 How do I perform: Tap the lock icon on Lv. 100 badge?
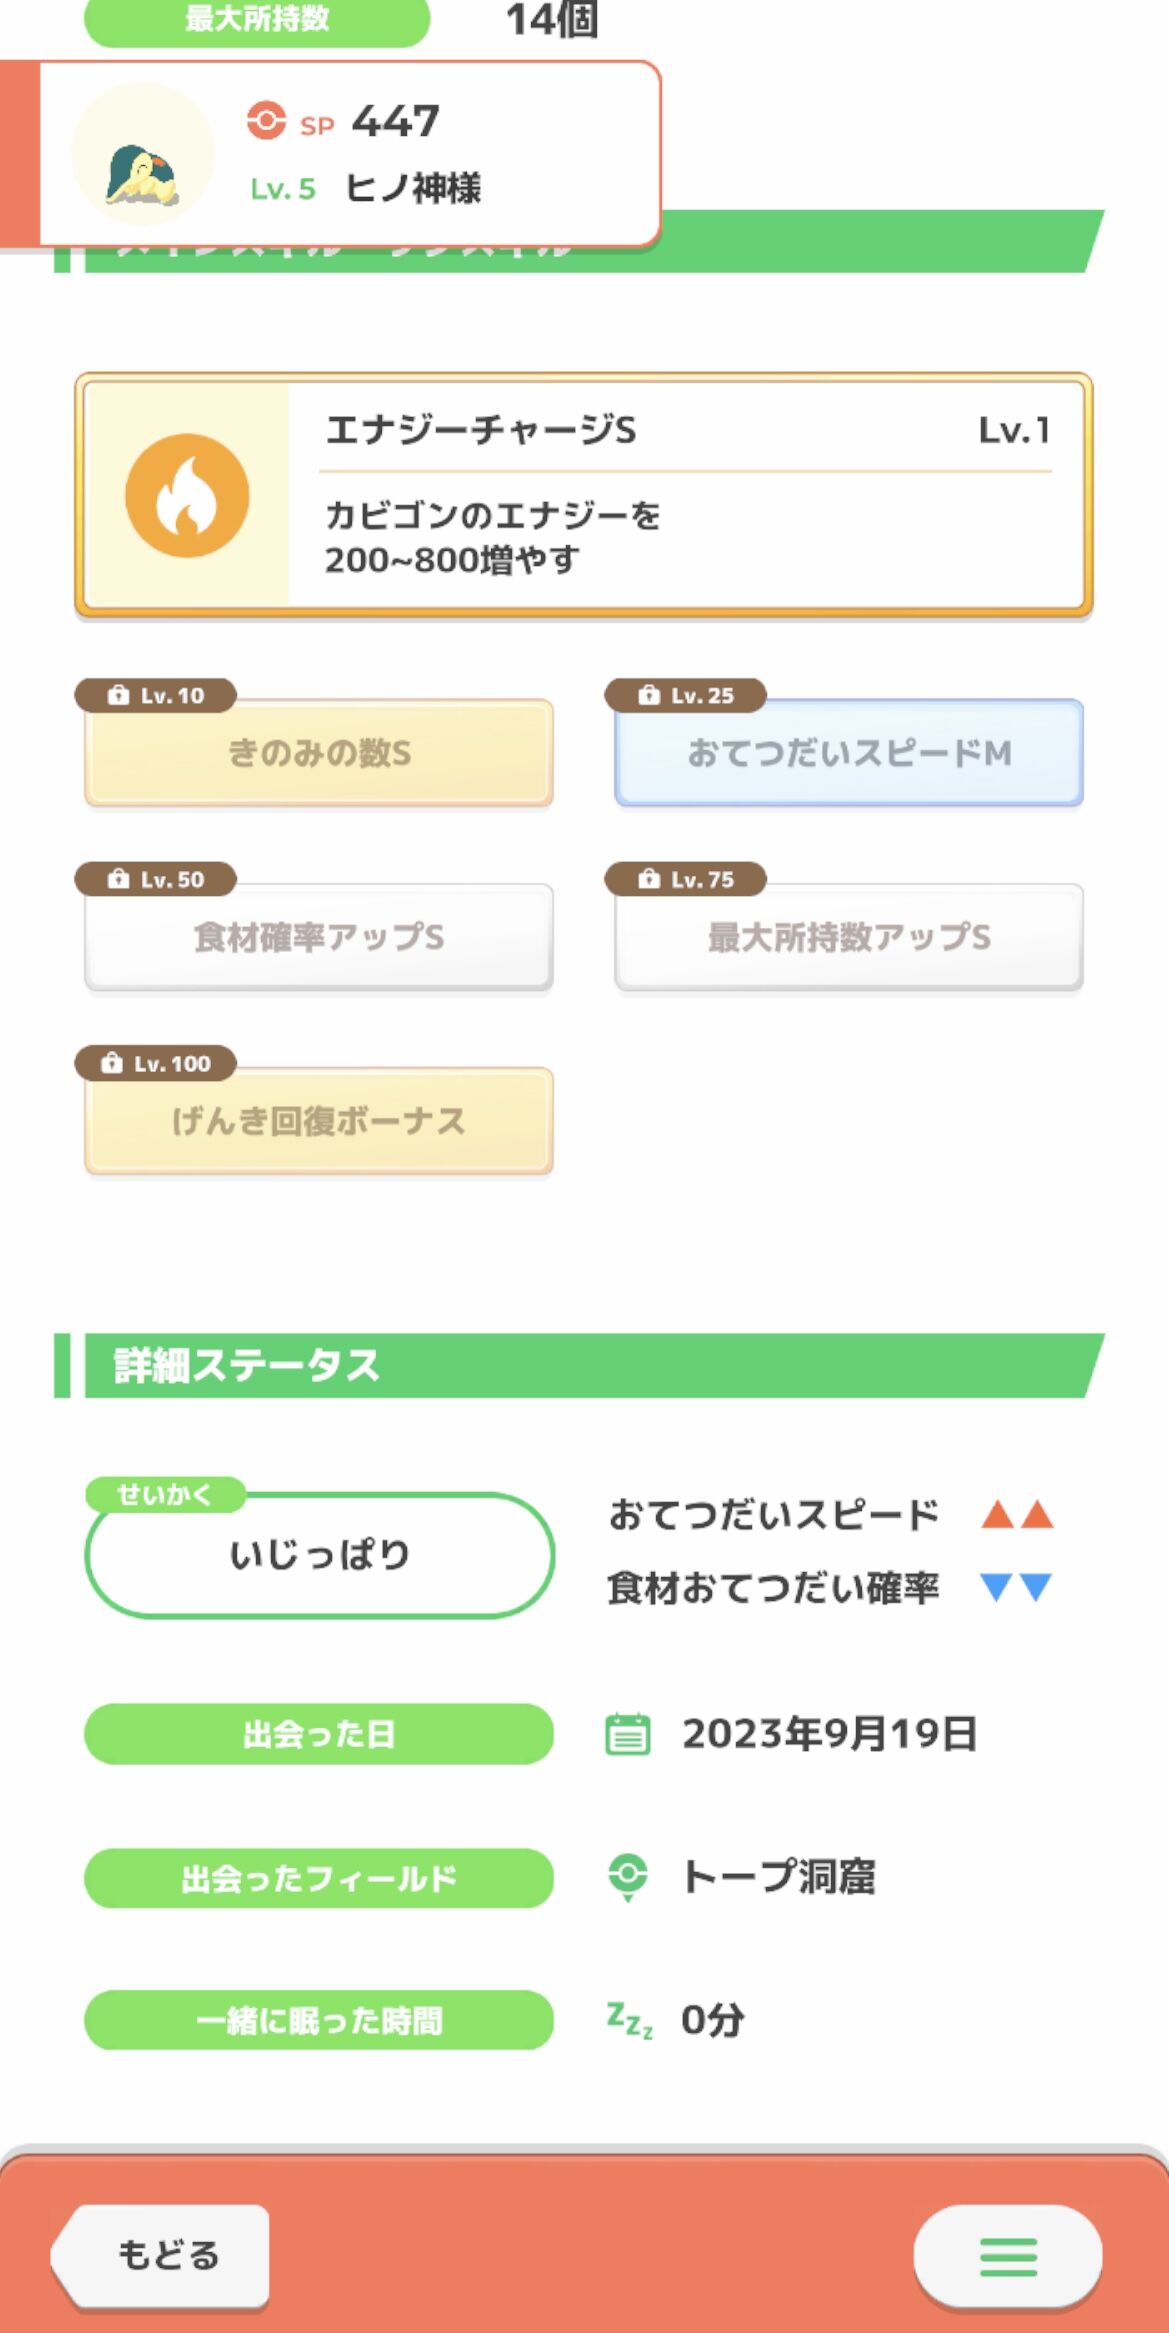112,1063
